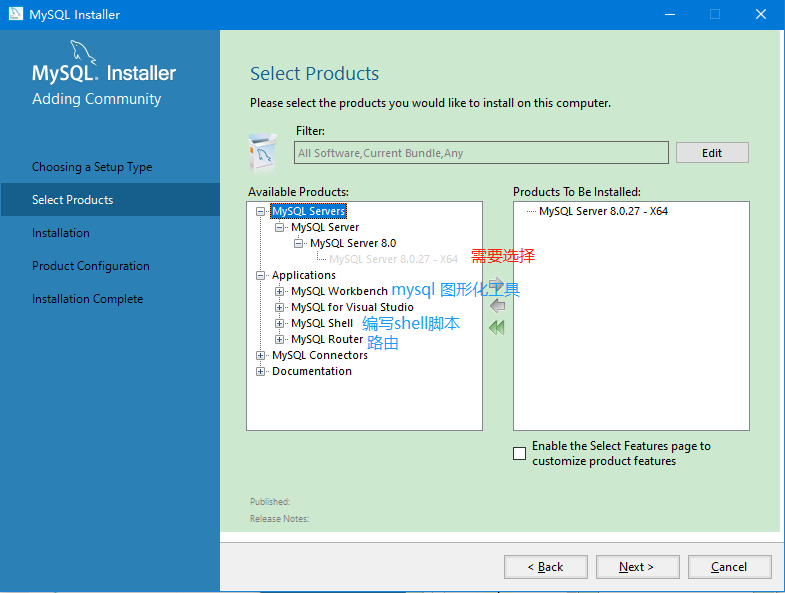Viewport: 785px width, 593px height.
Task: Select the MySQL for Visual Studio item
Action: 352,308
